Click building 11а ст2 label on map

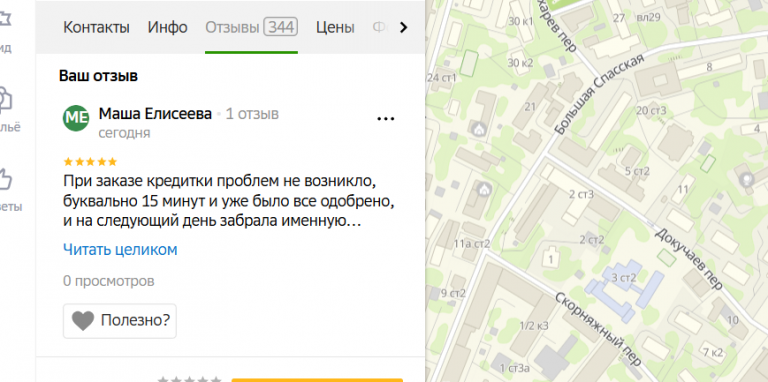tap(472, 243)
